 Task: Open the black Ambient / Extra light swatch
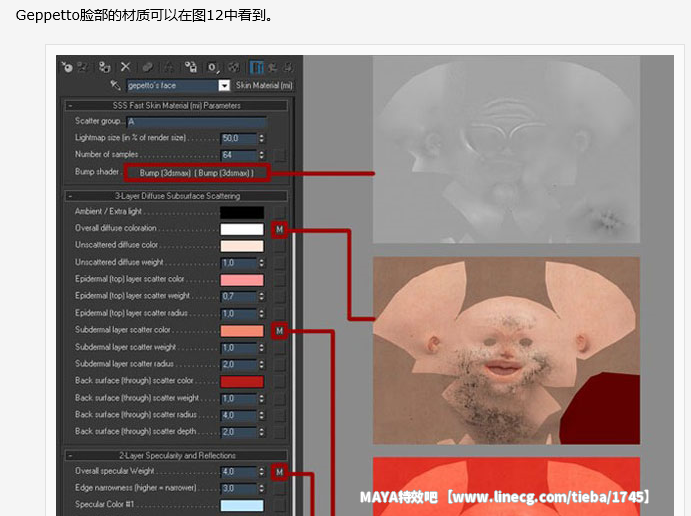[242, 212]
